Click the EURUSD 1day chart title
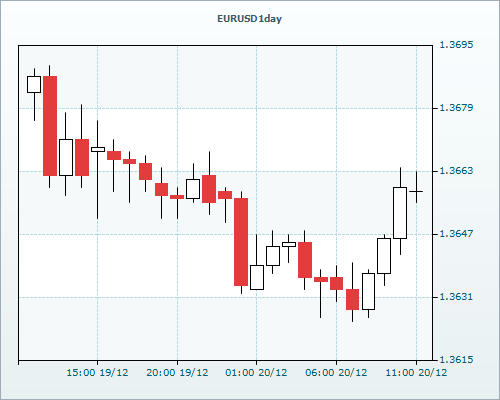 pyautogui.click(x=249, y=19)
